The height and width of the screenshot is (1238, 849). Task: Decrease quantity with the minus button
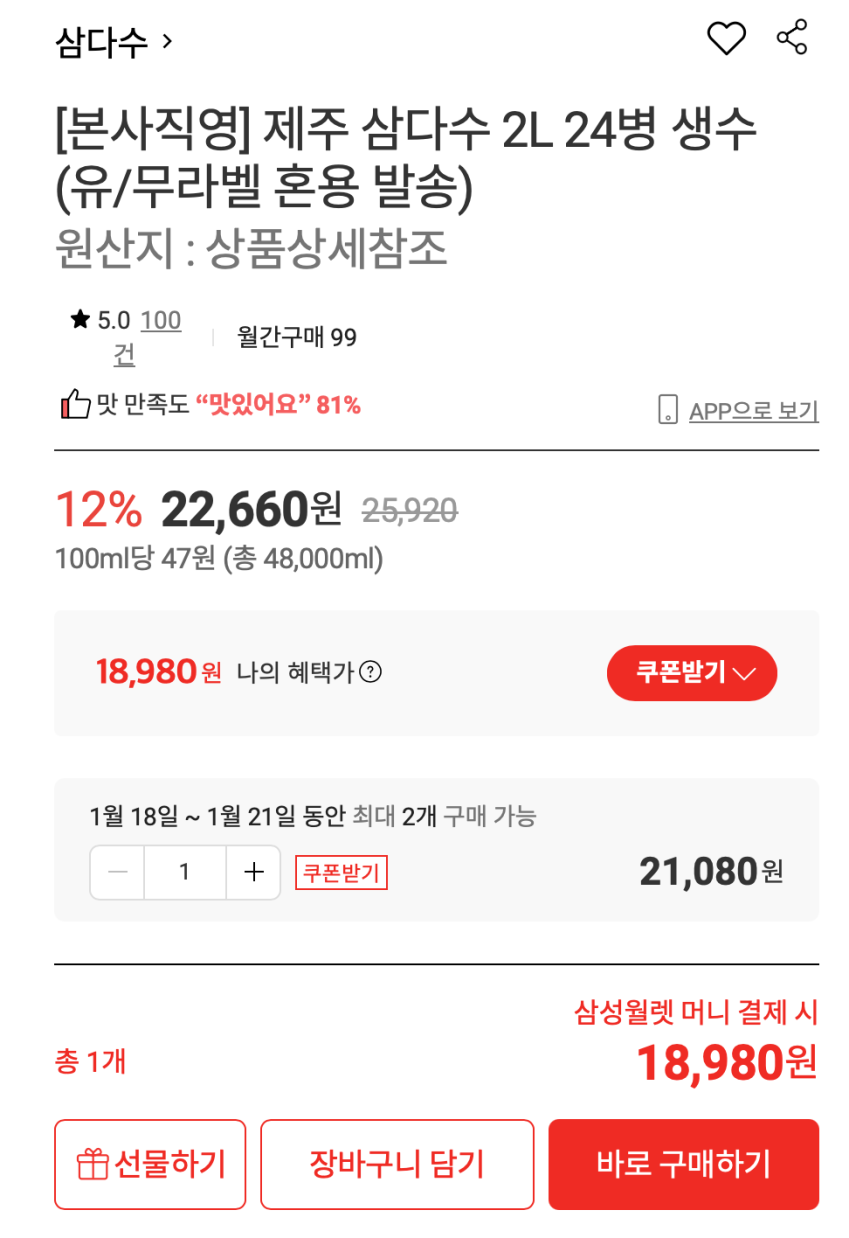[x=118, y=872]
